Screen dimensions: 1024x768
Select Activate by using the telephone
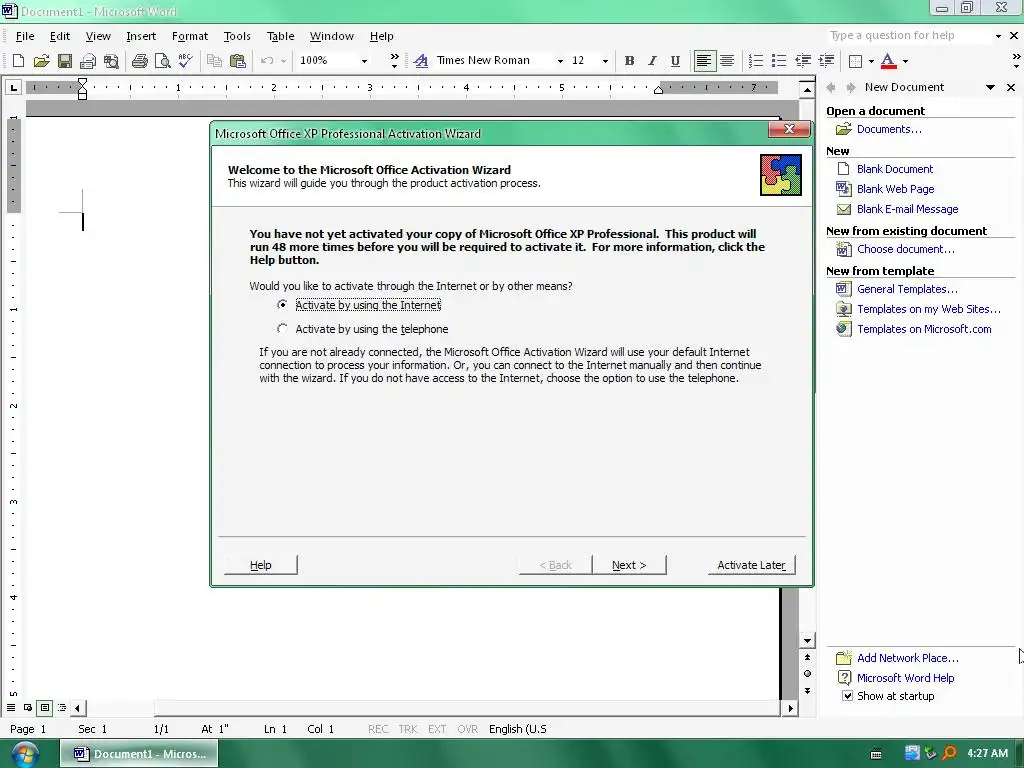[362, 329]
